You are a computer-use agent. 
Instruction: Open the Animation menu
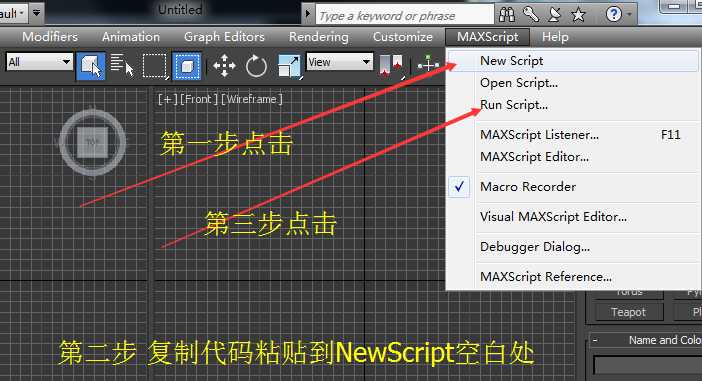click(131, 37)
